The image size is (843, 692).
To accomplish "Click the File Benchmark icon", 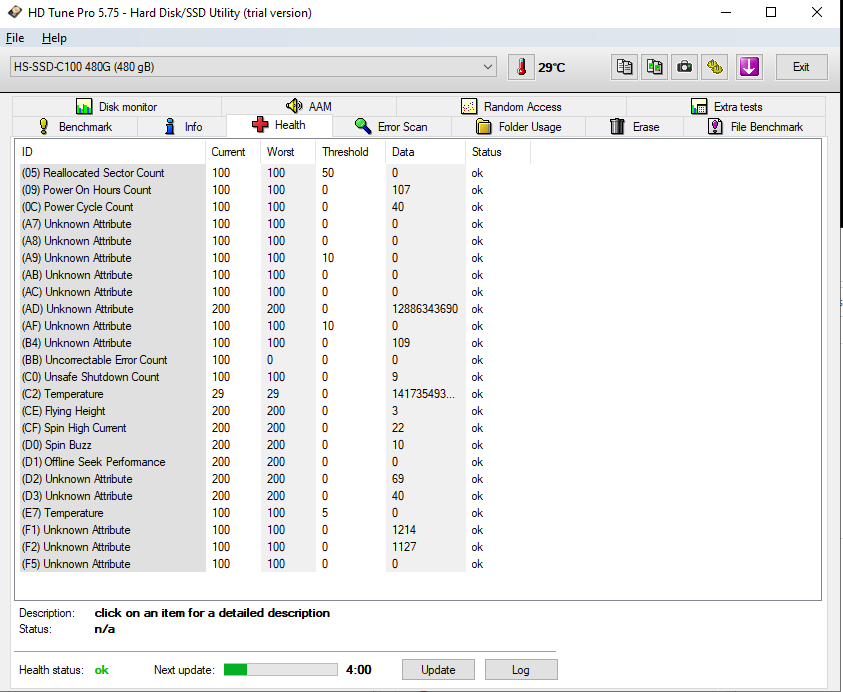I will coord(715,126).
